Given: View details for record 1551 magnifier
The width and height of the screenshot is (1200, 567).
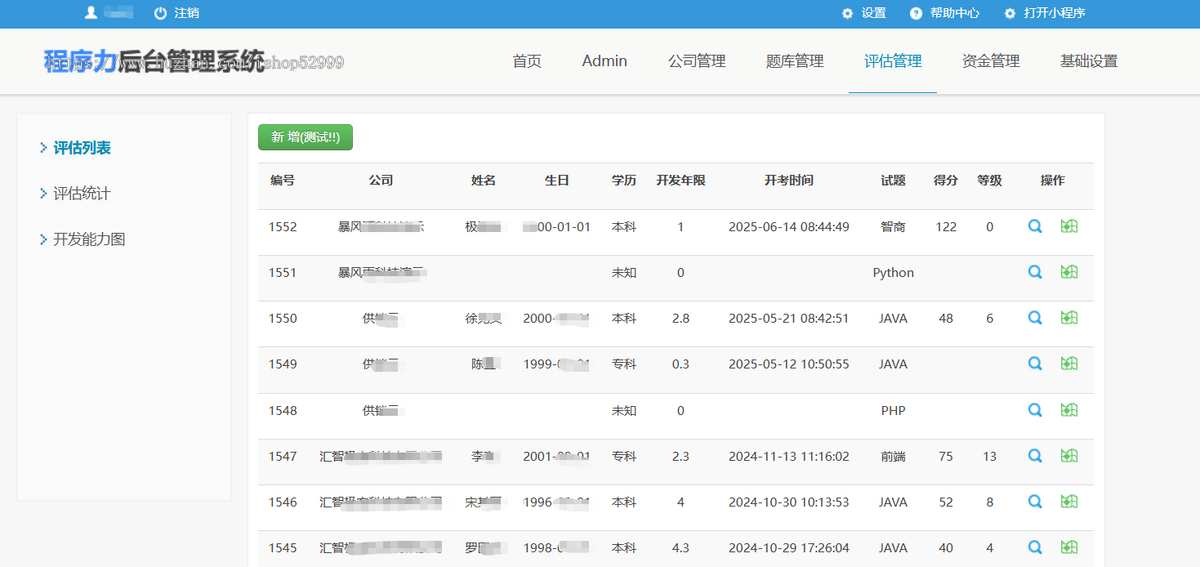Looking at the screenshot, I should click(x=1035, y=272).
